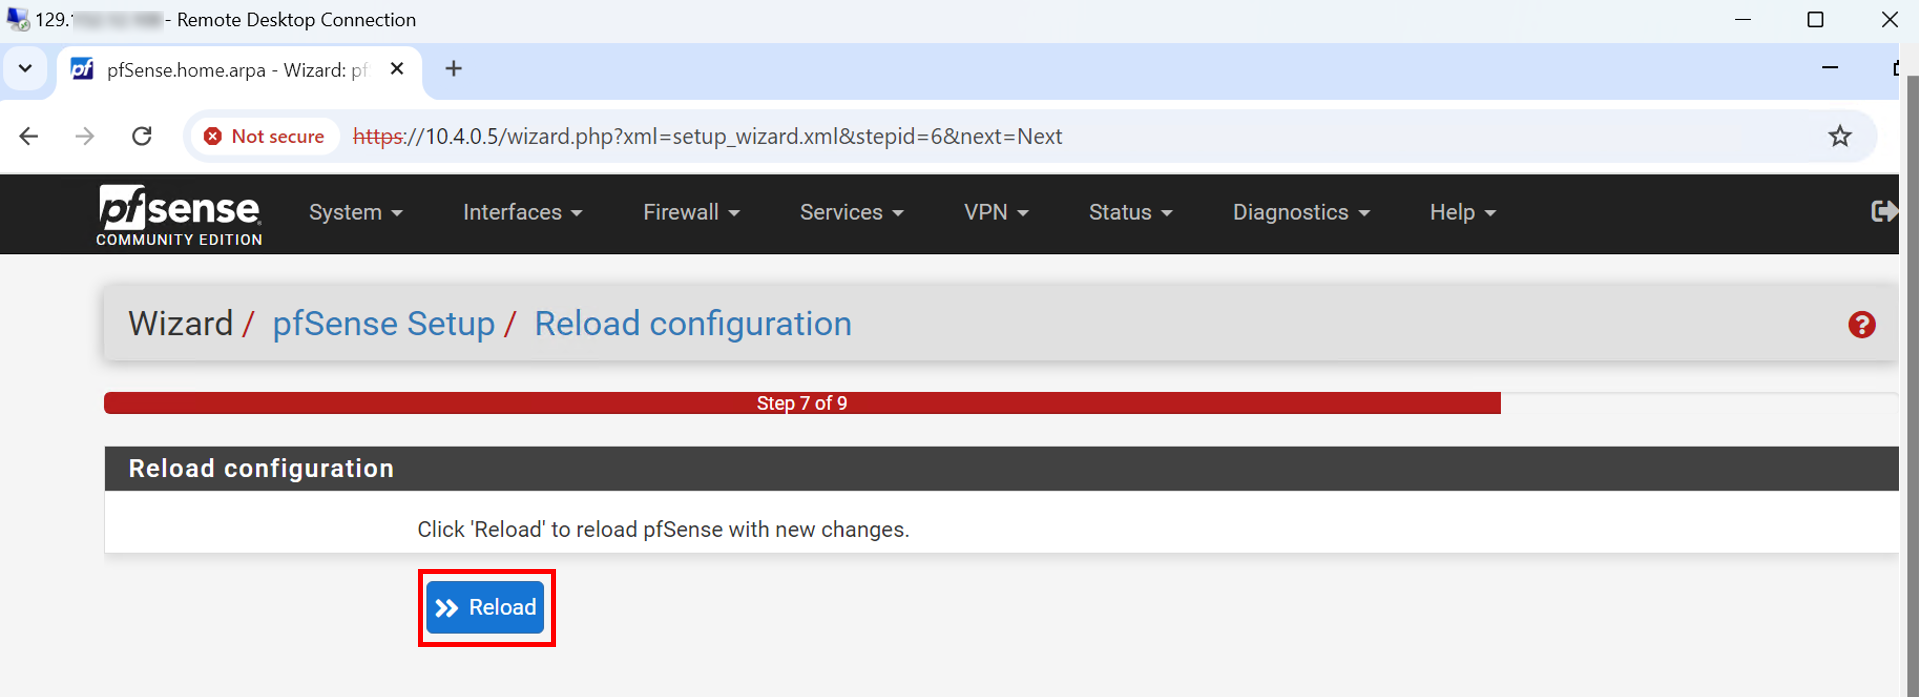Screen dimensions: 1919x697
Task: Expand the Firewall menu
Action: (692, 212)
